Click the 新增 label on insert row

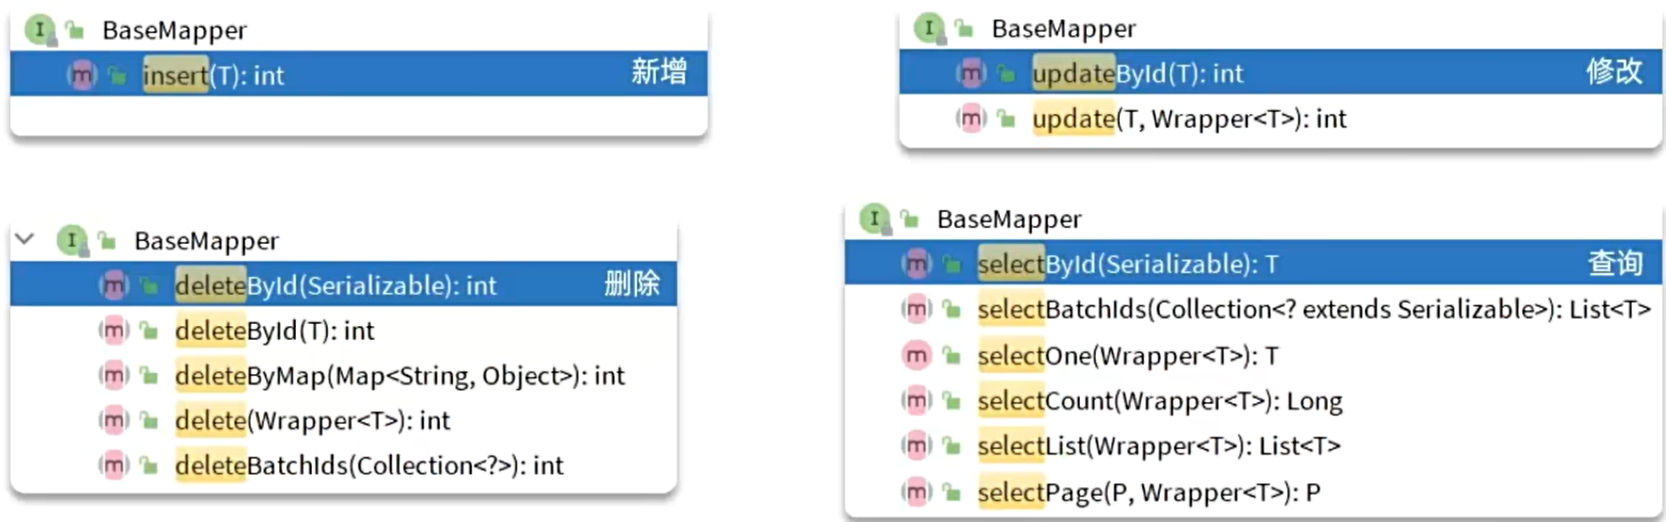[659, 72]
